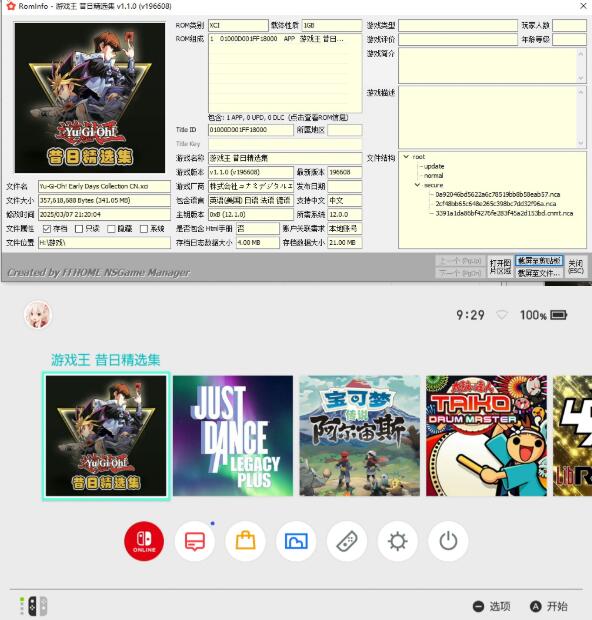Click the 文件位置 path field
Image resolution: width=592 pixels, height=620 pixels.
tap(104, 243)
